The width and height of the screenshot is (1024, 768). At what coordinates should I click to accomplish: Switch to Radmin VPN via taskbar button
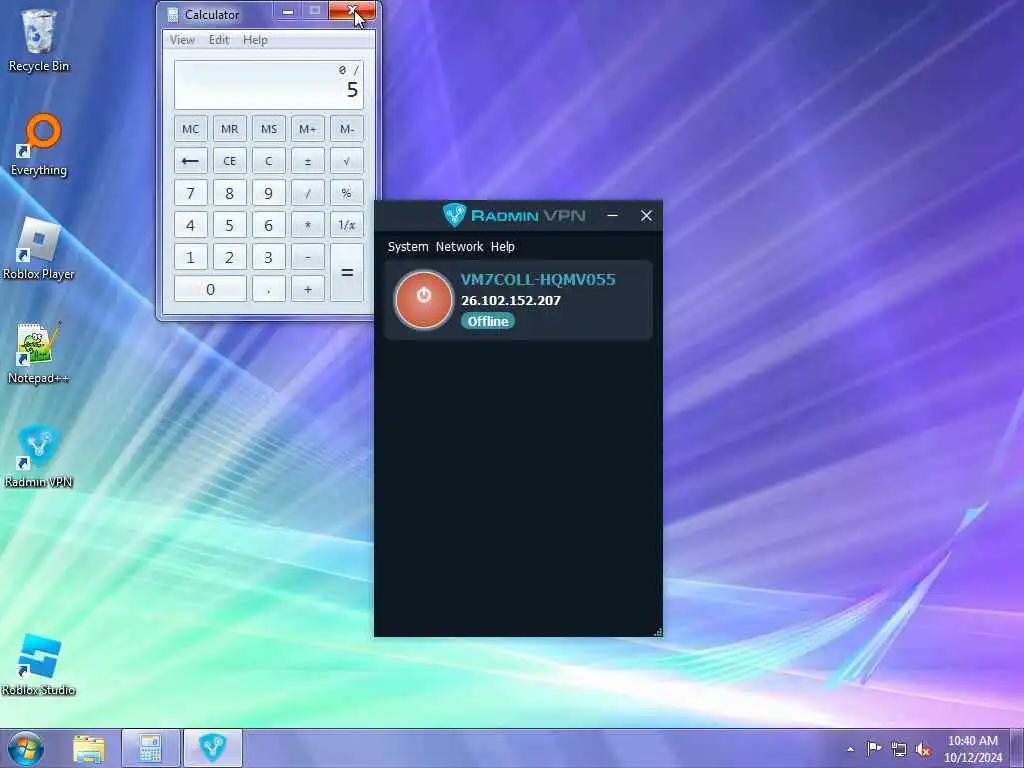tap(212, 748)
